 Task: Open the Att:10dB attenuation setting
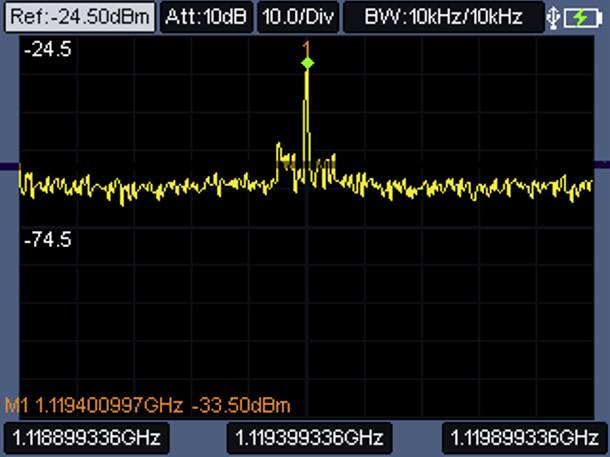click(206, 17)
